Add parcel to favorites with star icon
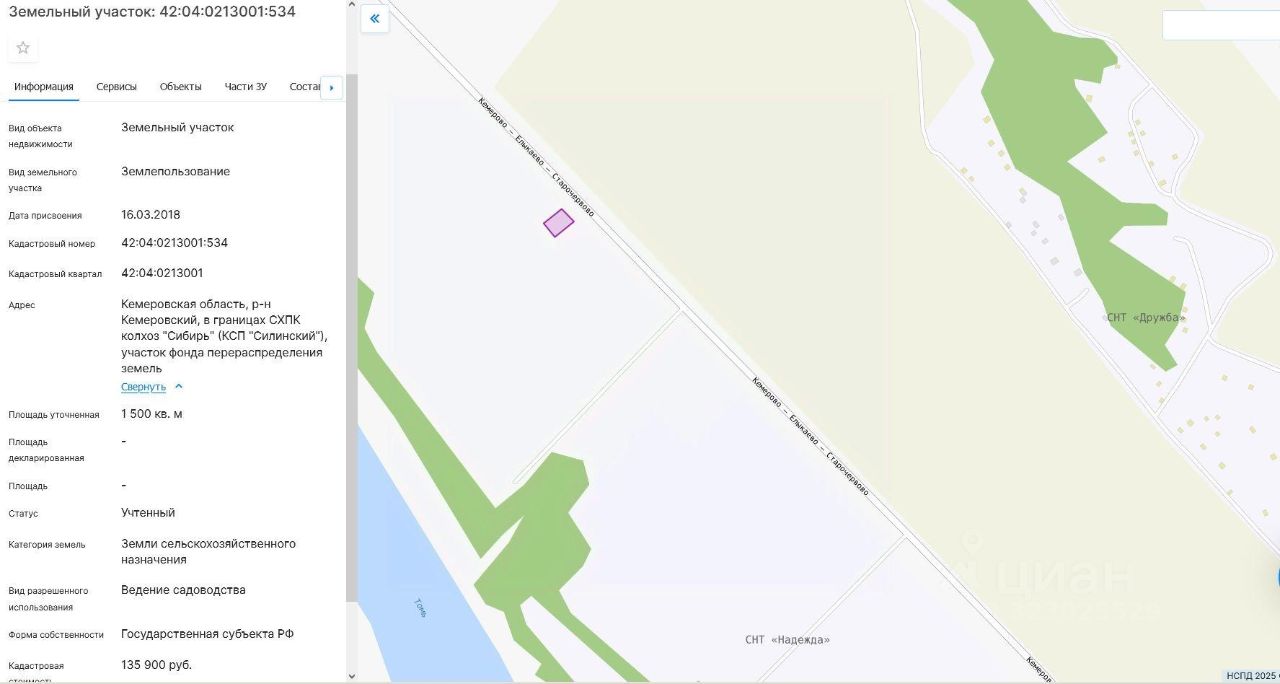Screen dimensions: 1280x684 [23, 48]
